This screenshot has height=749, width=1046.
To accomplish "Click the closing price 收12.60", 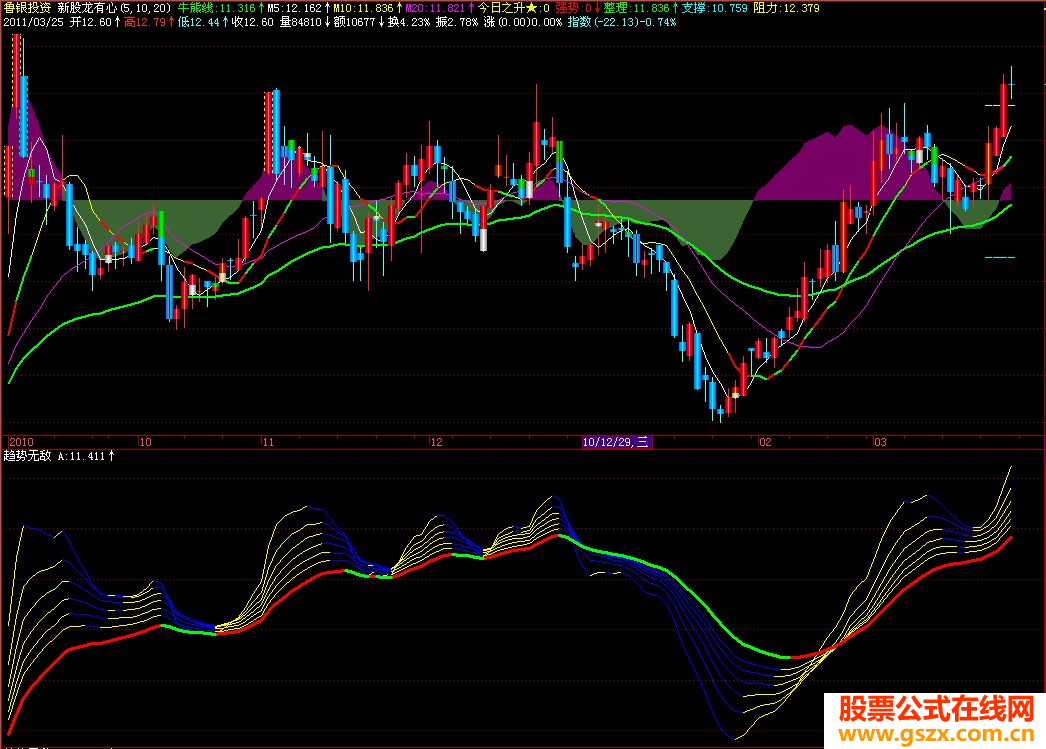I will tap(253, 22).
